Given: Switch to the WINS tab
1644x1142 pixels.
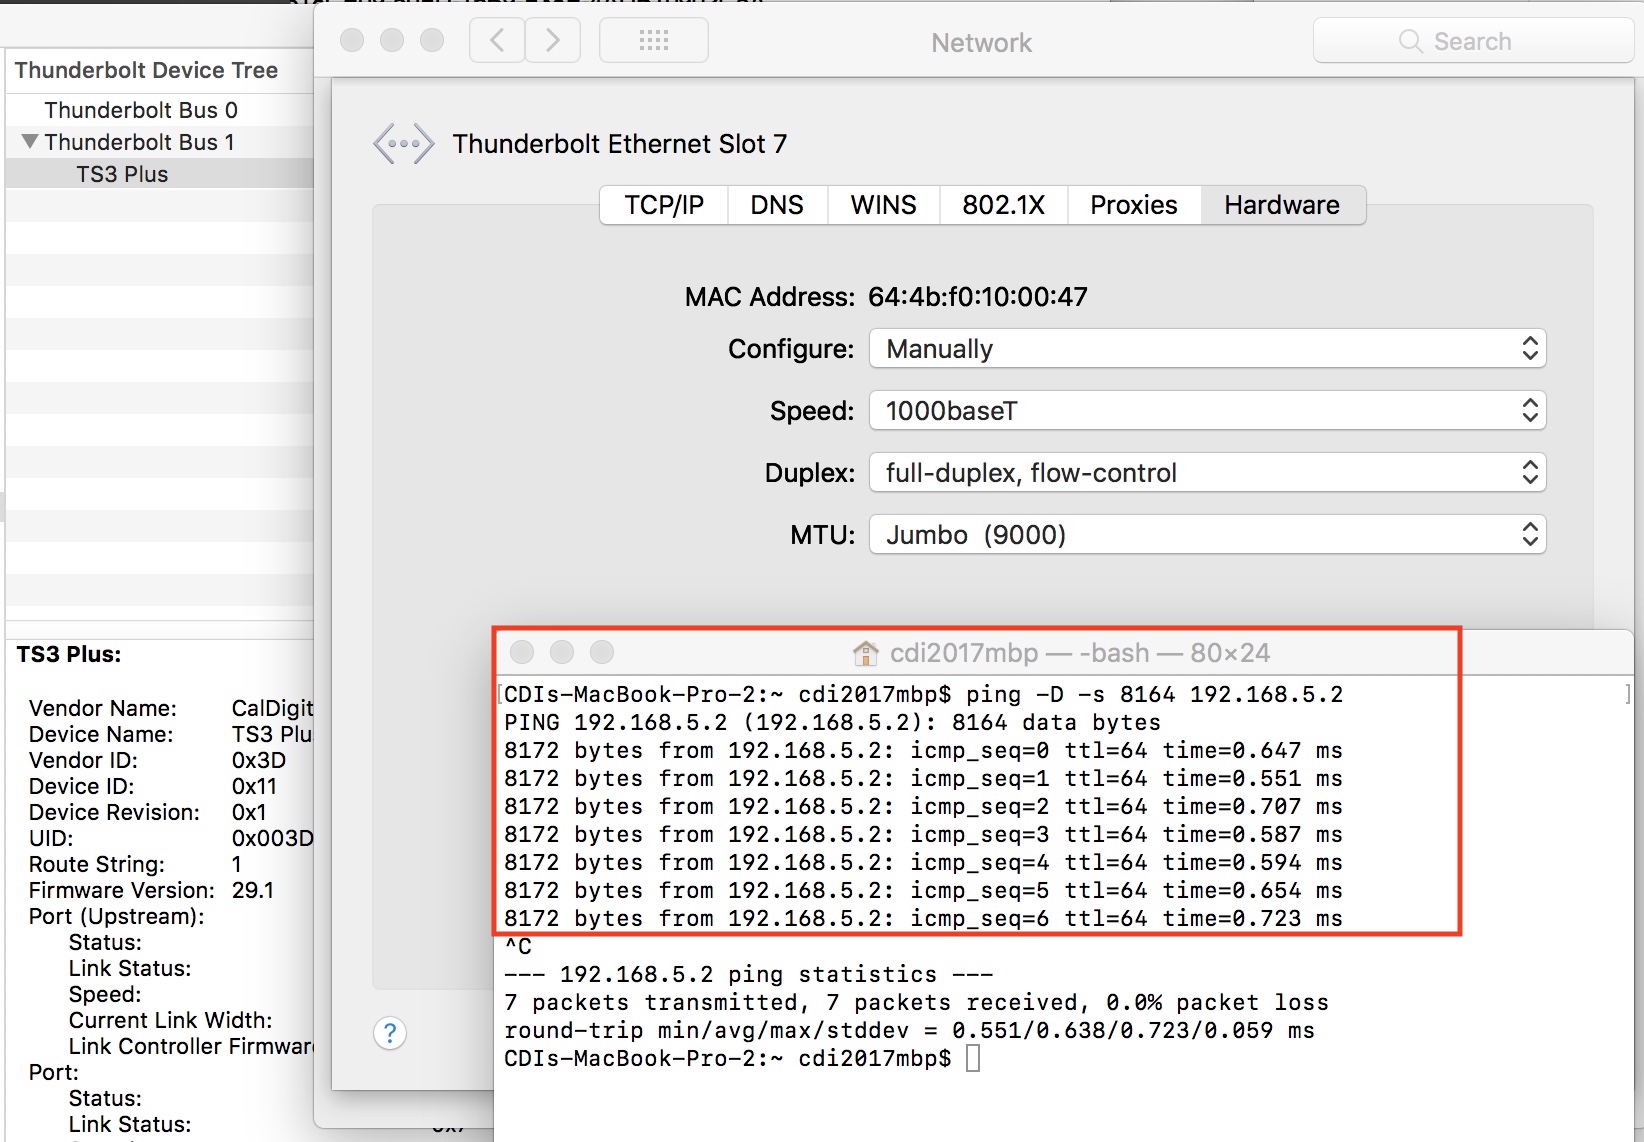Looking at the screenshot, I should (884, 205).
